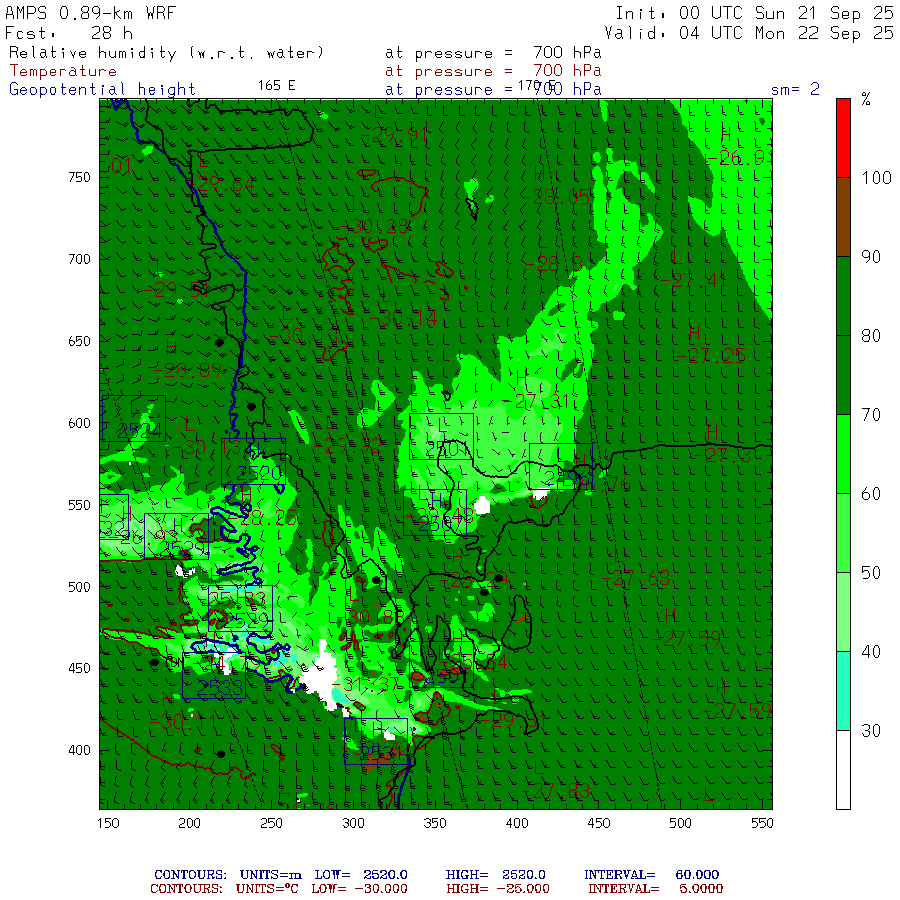900x900 pixels.
Task: Click the '150' x-axis tick label
Action: click(108, 823)
